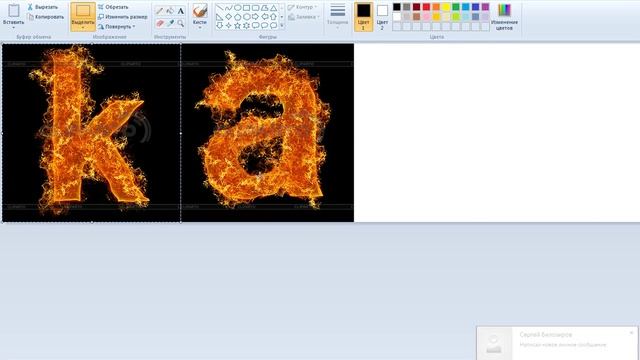The height and width of the screenshot is (360, 640).
Task: Select the Eraser tool
Action: pyautogui.click(x=160, y=23)
